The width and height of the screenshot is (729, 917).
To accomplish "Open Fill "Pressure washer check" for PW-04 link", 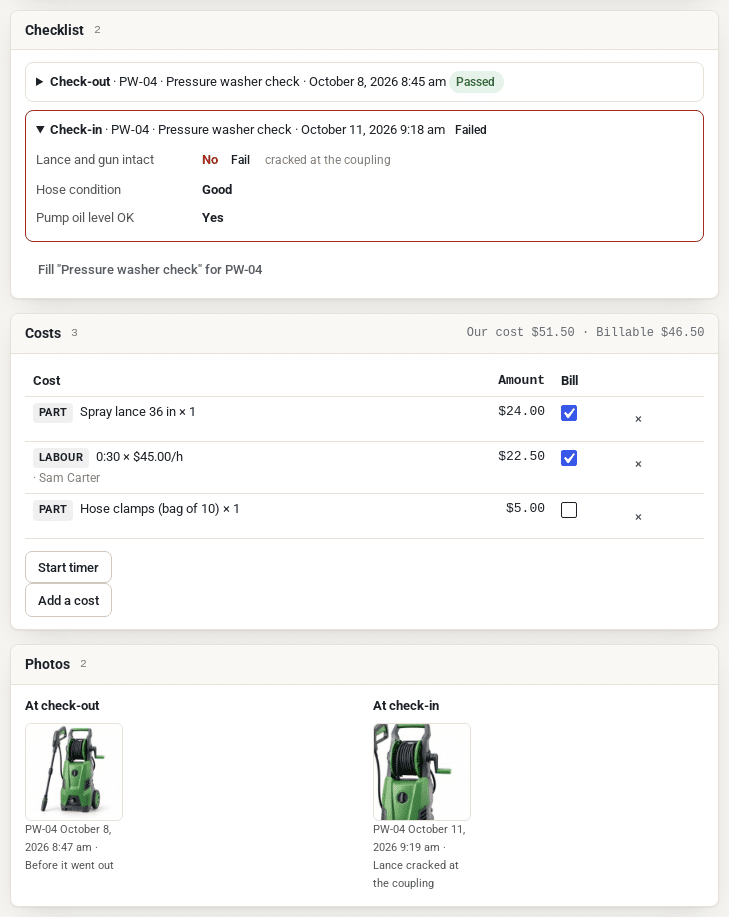I will (150, 270).
